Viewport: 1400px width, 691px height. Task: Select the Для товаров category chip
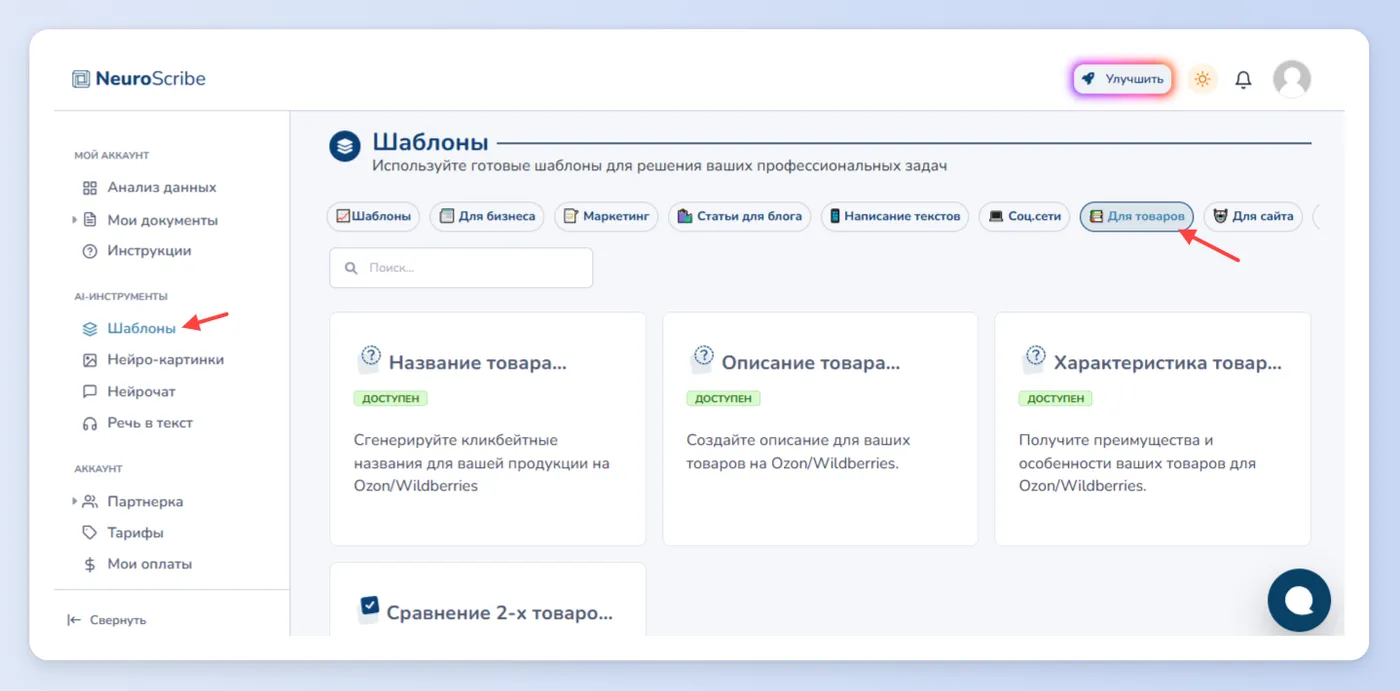point(1137,216)
